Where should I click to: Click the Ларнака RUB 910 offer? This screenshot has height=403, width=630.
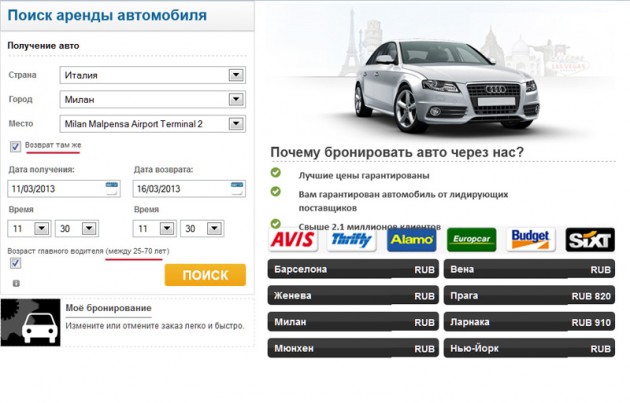click(x=530, y=322)
